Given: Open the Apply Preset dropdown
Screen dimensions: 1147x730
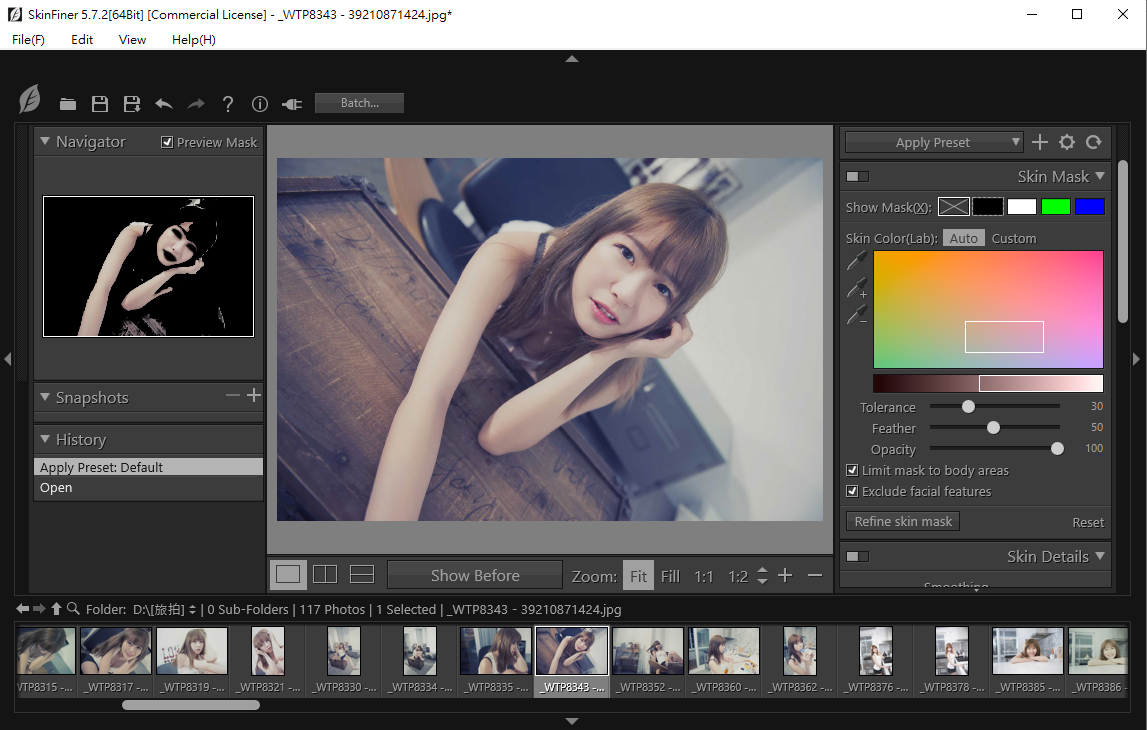Looking at the screenshot, I should tap(933, 142).
